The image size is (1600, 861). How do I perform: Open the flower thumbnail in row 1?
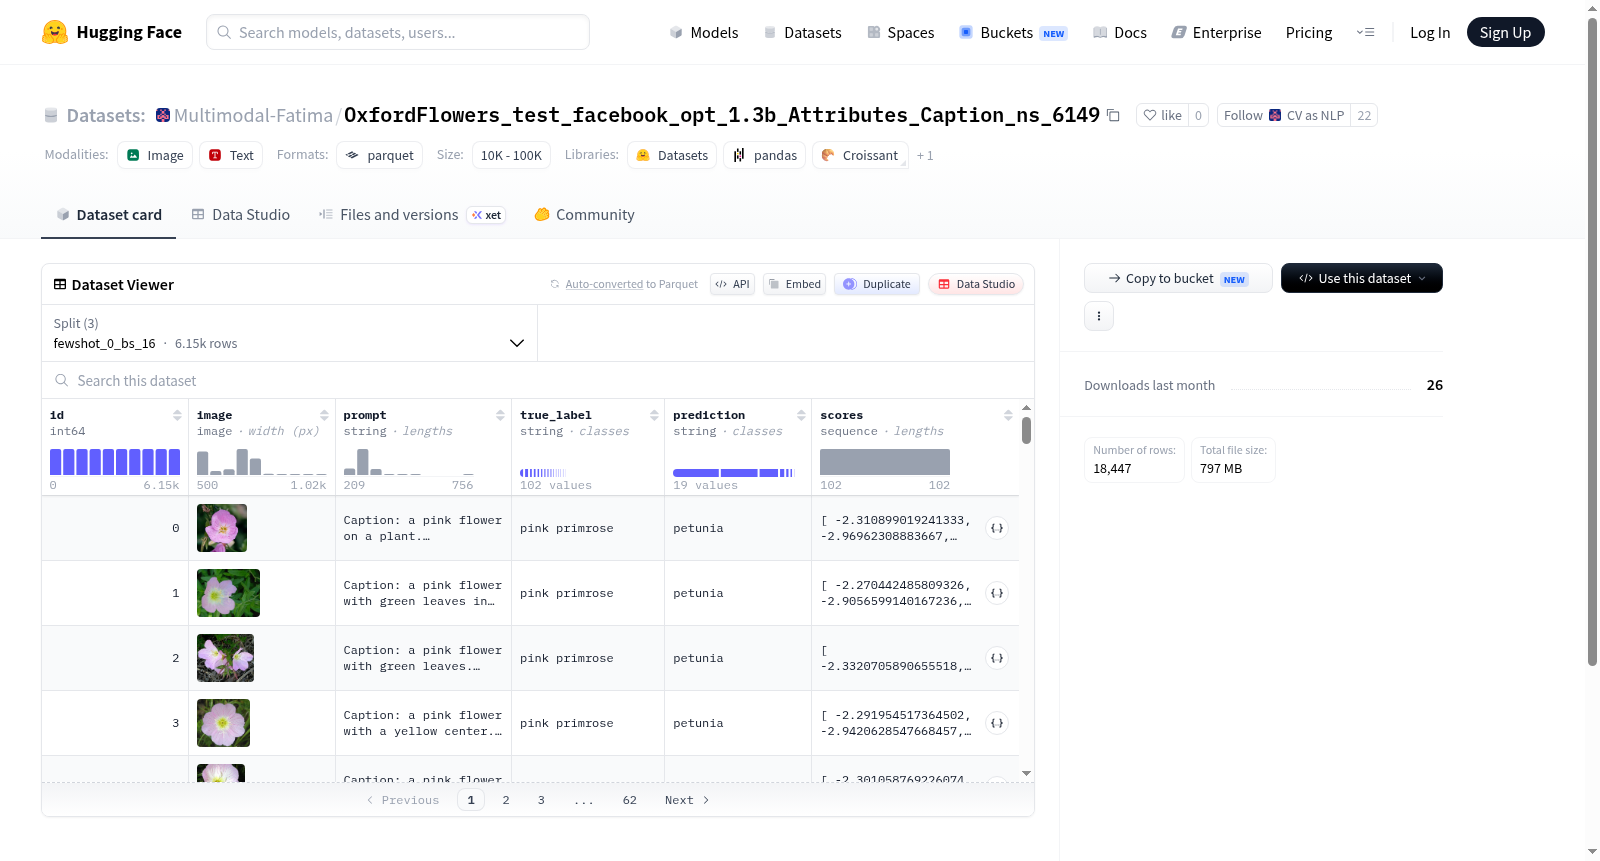228,593
